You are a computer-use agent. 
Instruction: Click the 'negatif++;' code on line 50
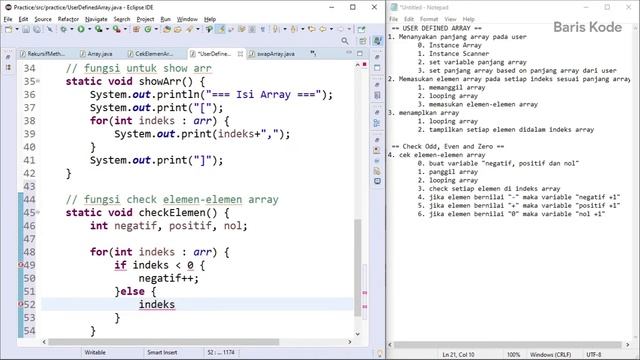(x=169, y=278)
